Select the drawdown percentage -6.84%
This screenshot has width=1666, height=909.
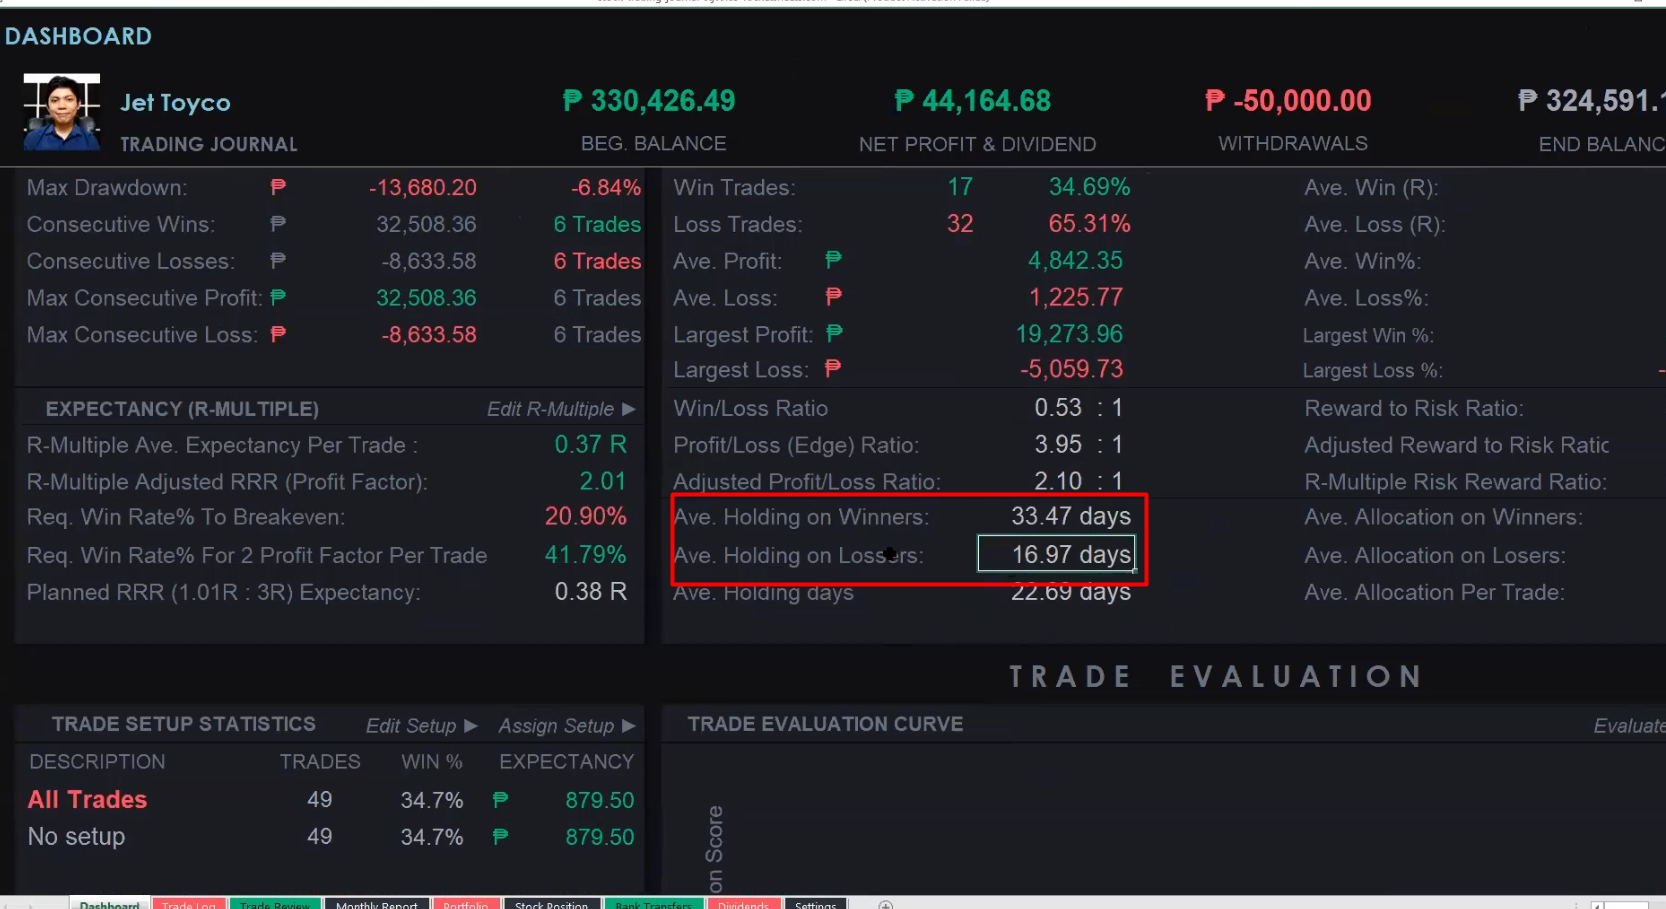click(606, 187)
